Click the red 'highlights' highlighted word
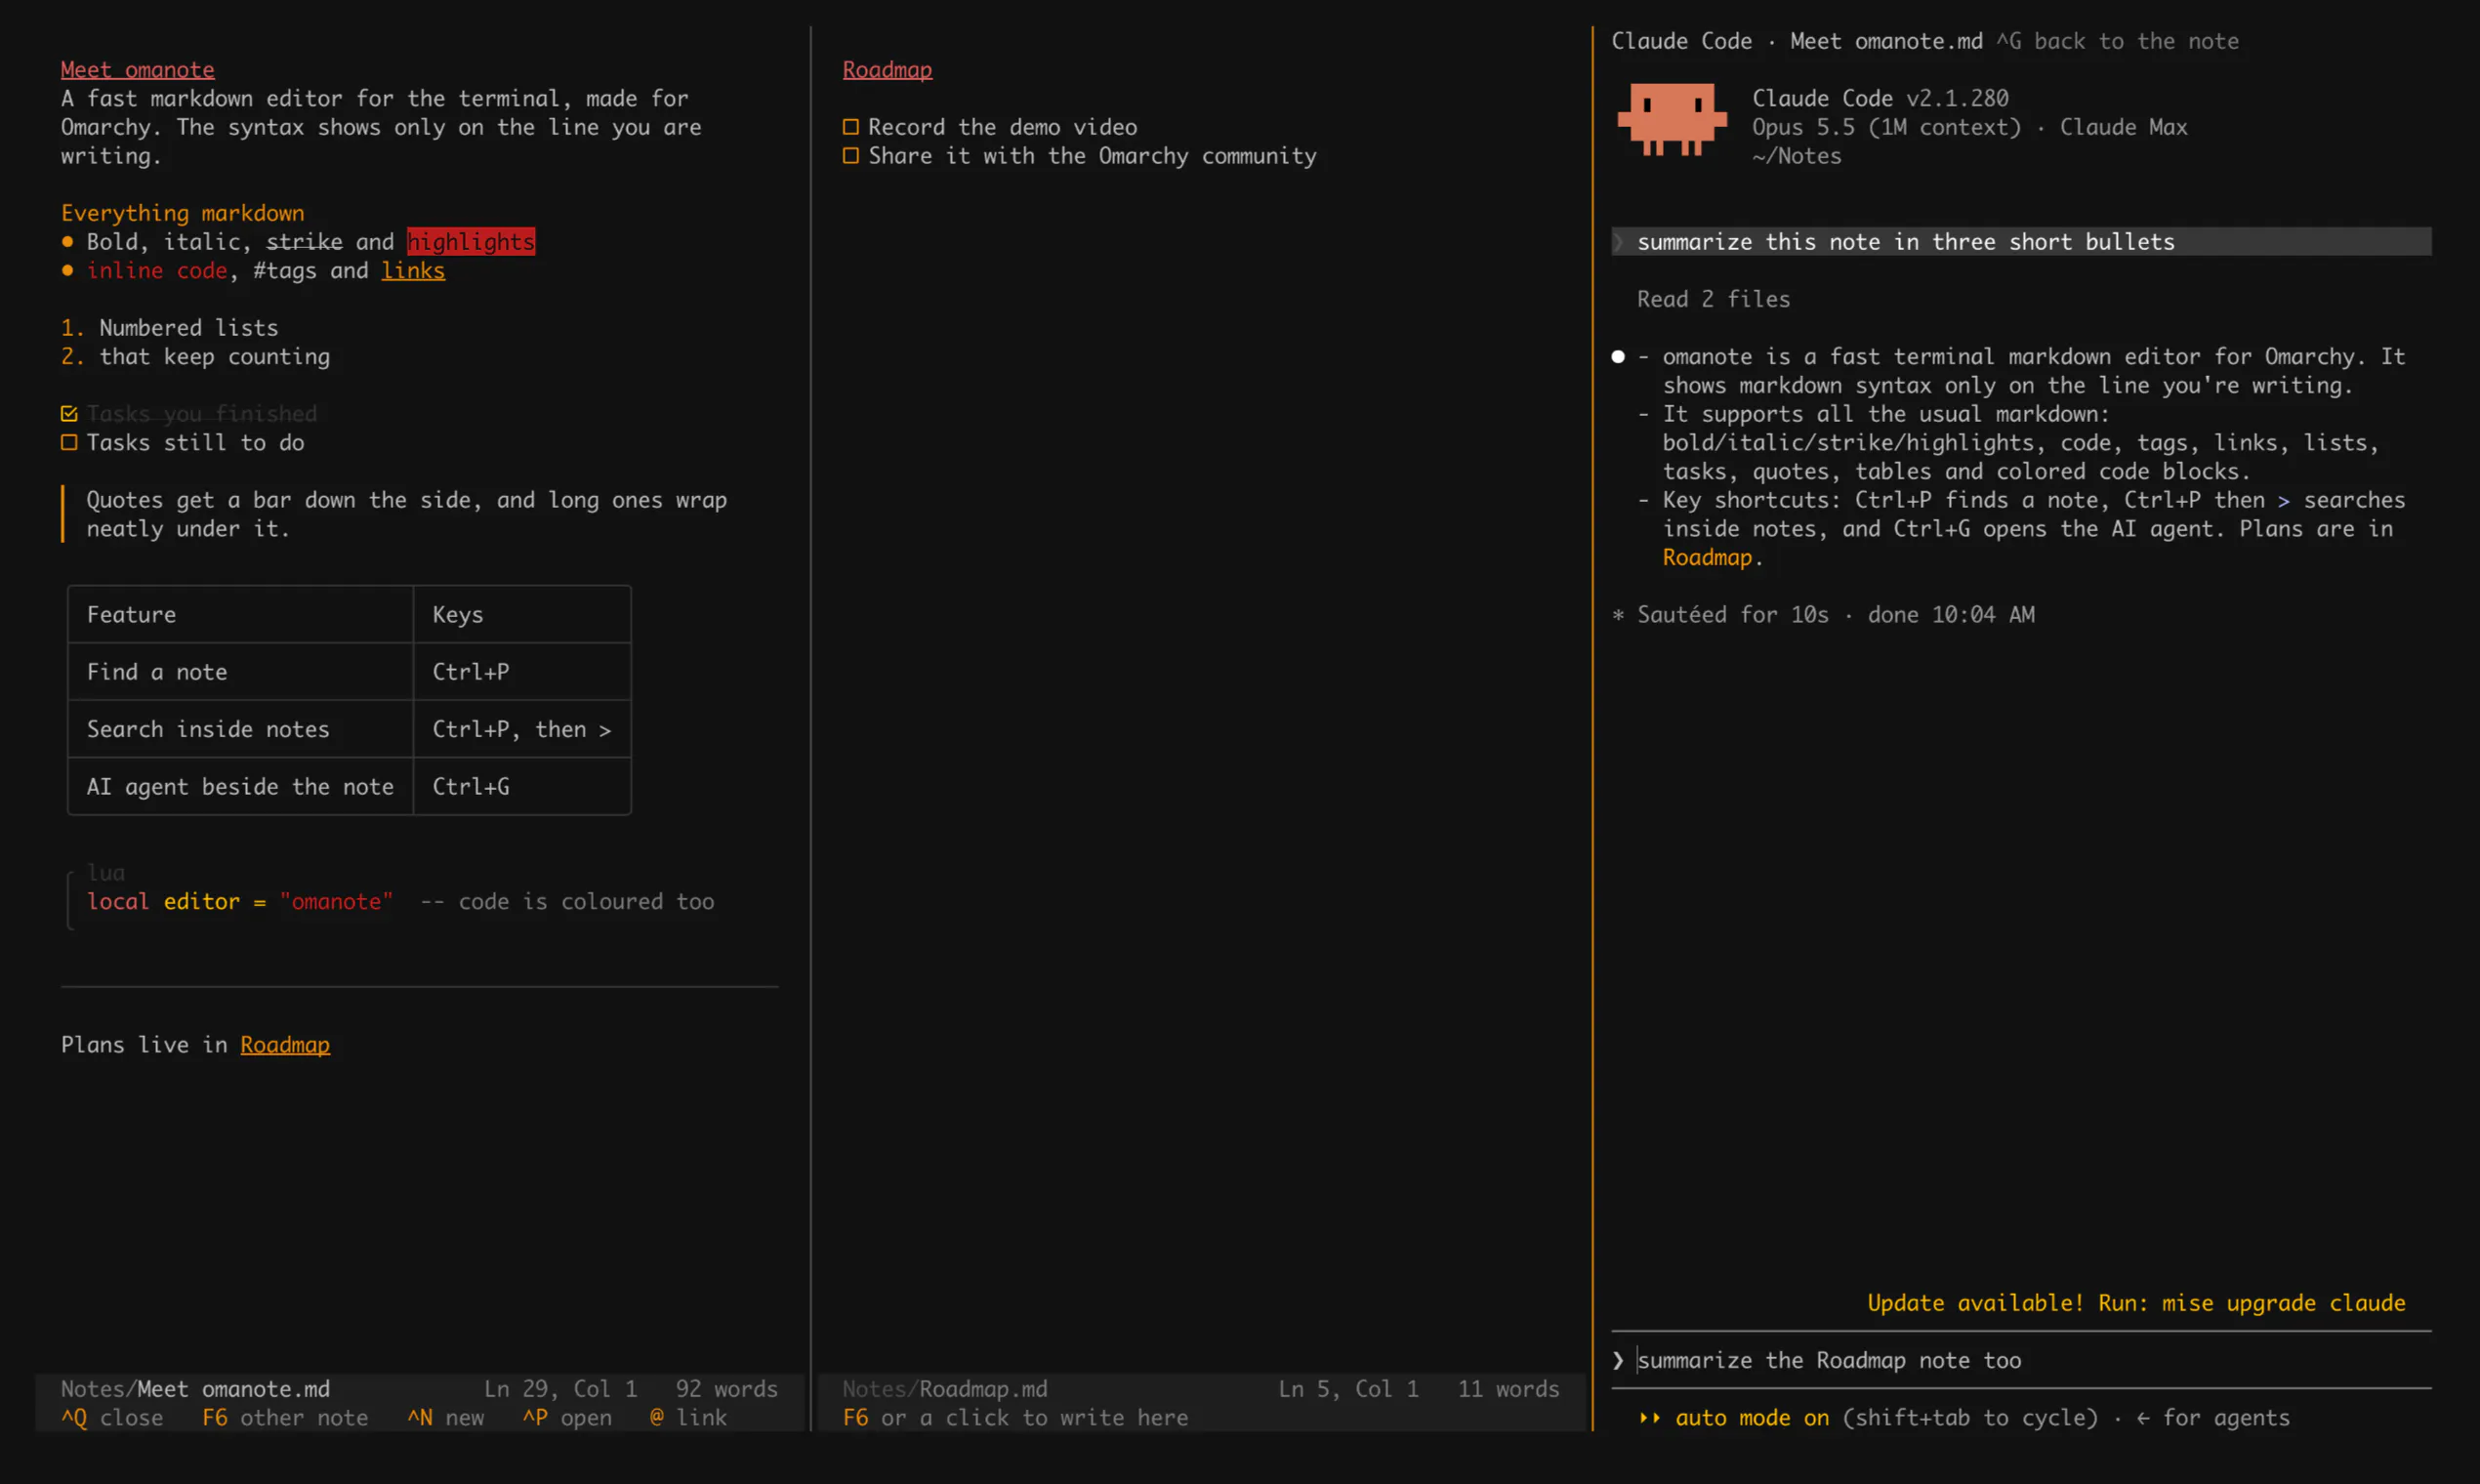2480x1484 pixels. 471,241
